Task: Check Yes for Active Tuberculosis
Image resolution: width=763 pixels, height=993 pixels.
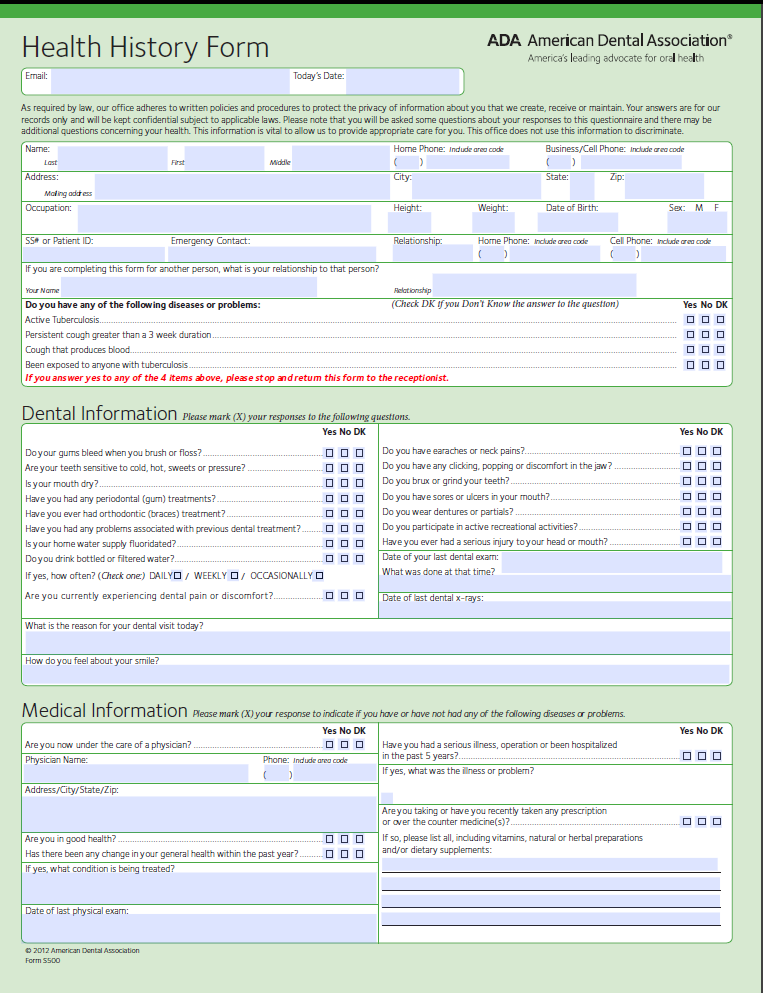Action: [690, 320]
